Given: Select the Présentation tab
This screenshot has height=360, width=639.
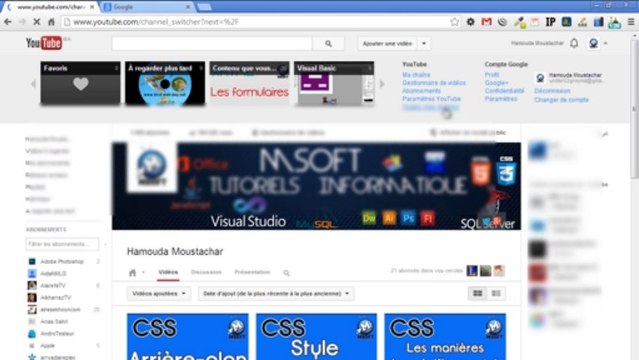Looking at the screenshot, I should pyautogui.click(x=252, y=272).
